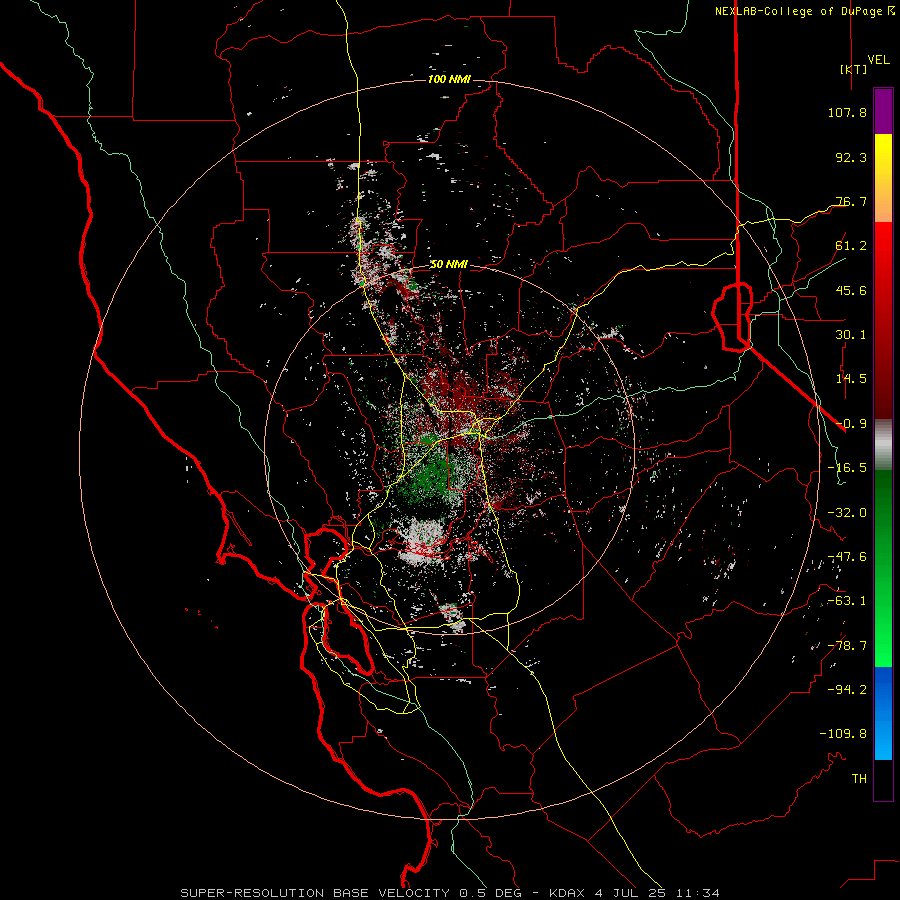Select the -16.5 legend value
The width and height of the screenshot is (900, 900).
847,468
